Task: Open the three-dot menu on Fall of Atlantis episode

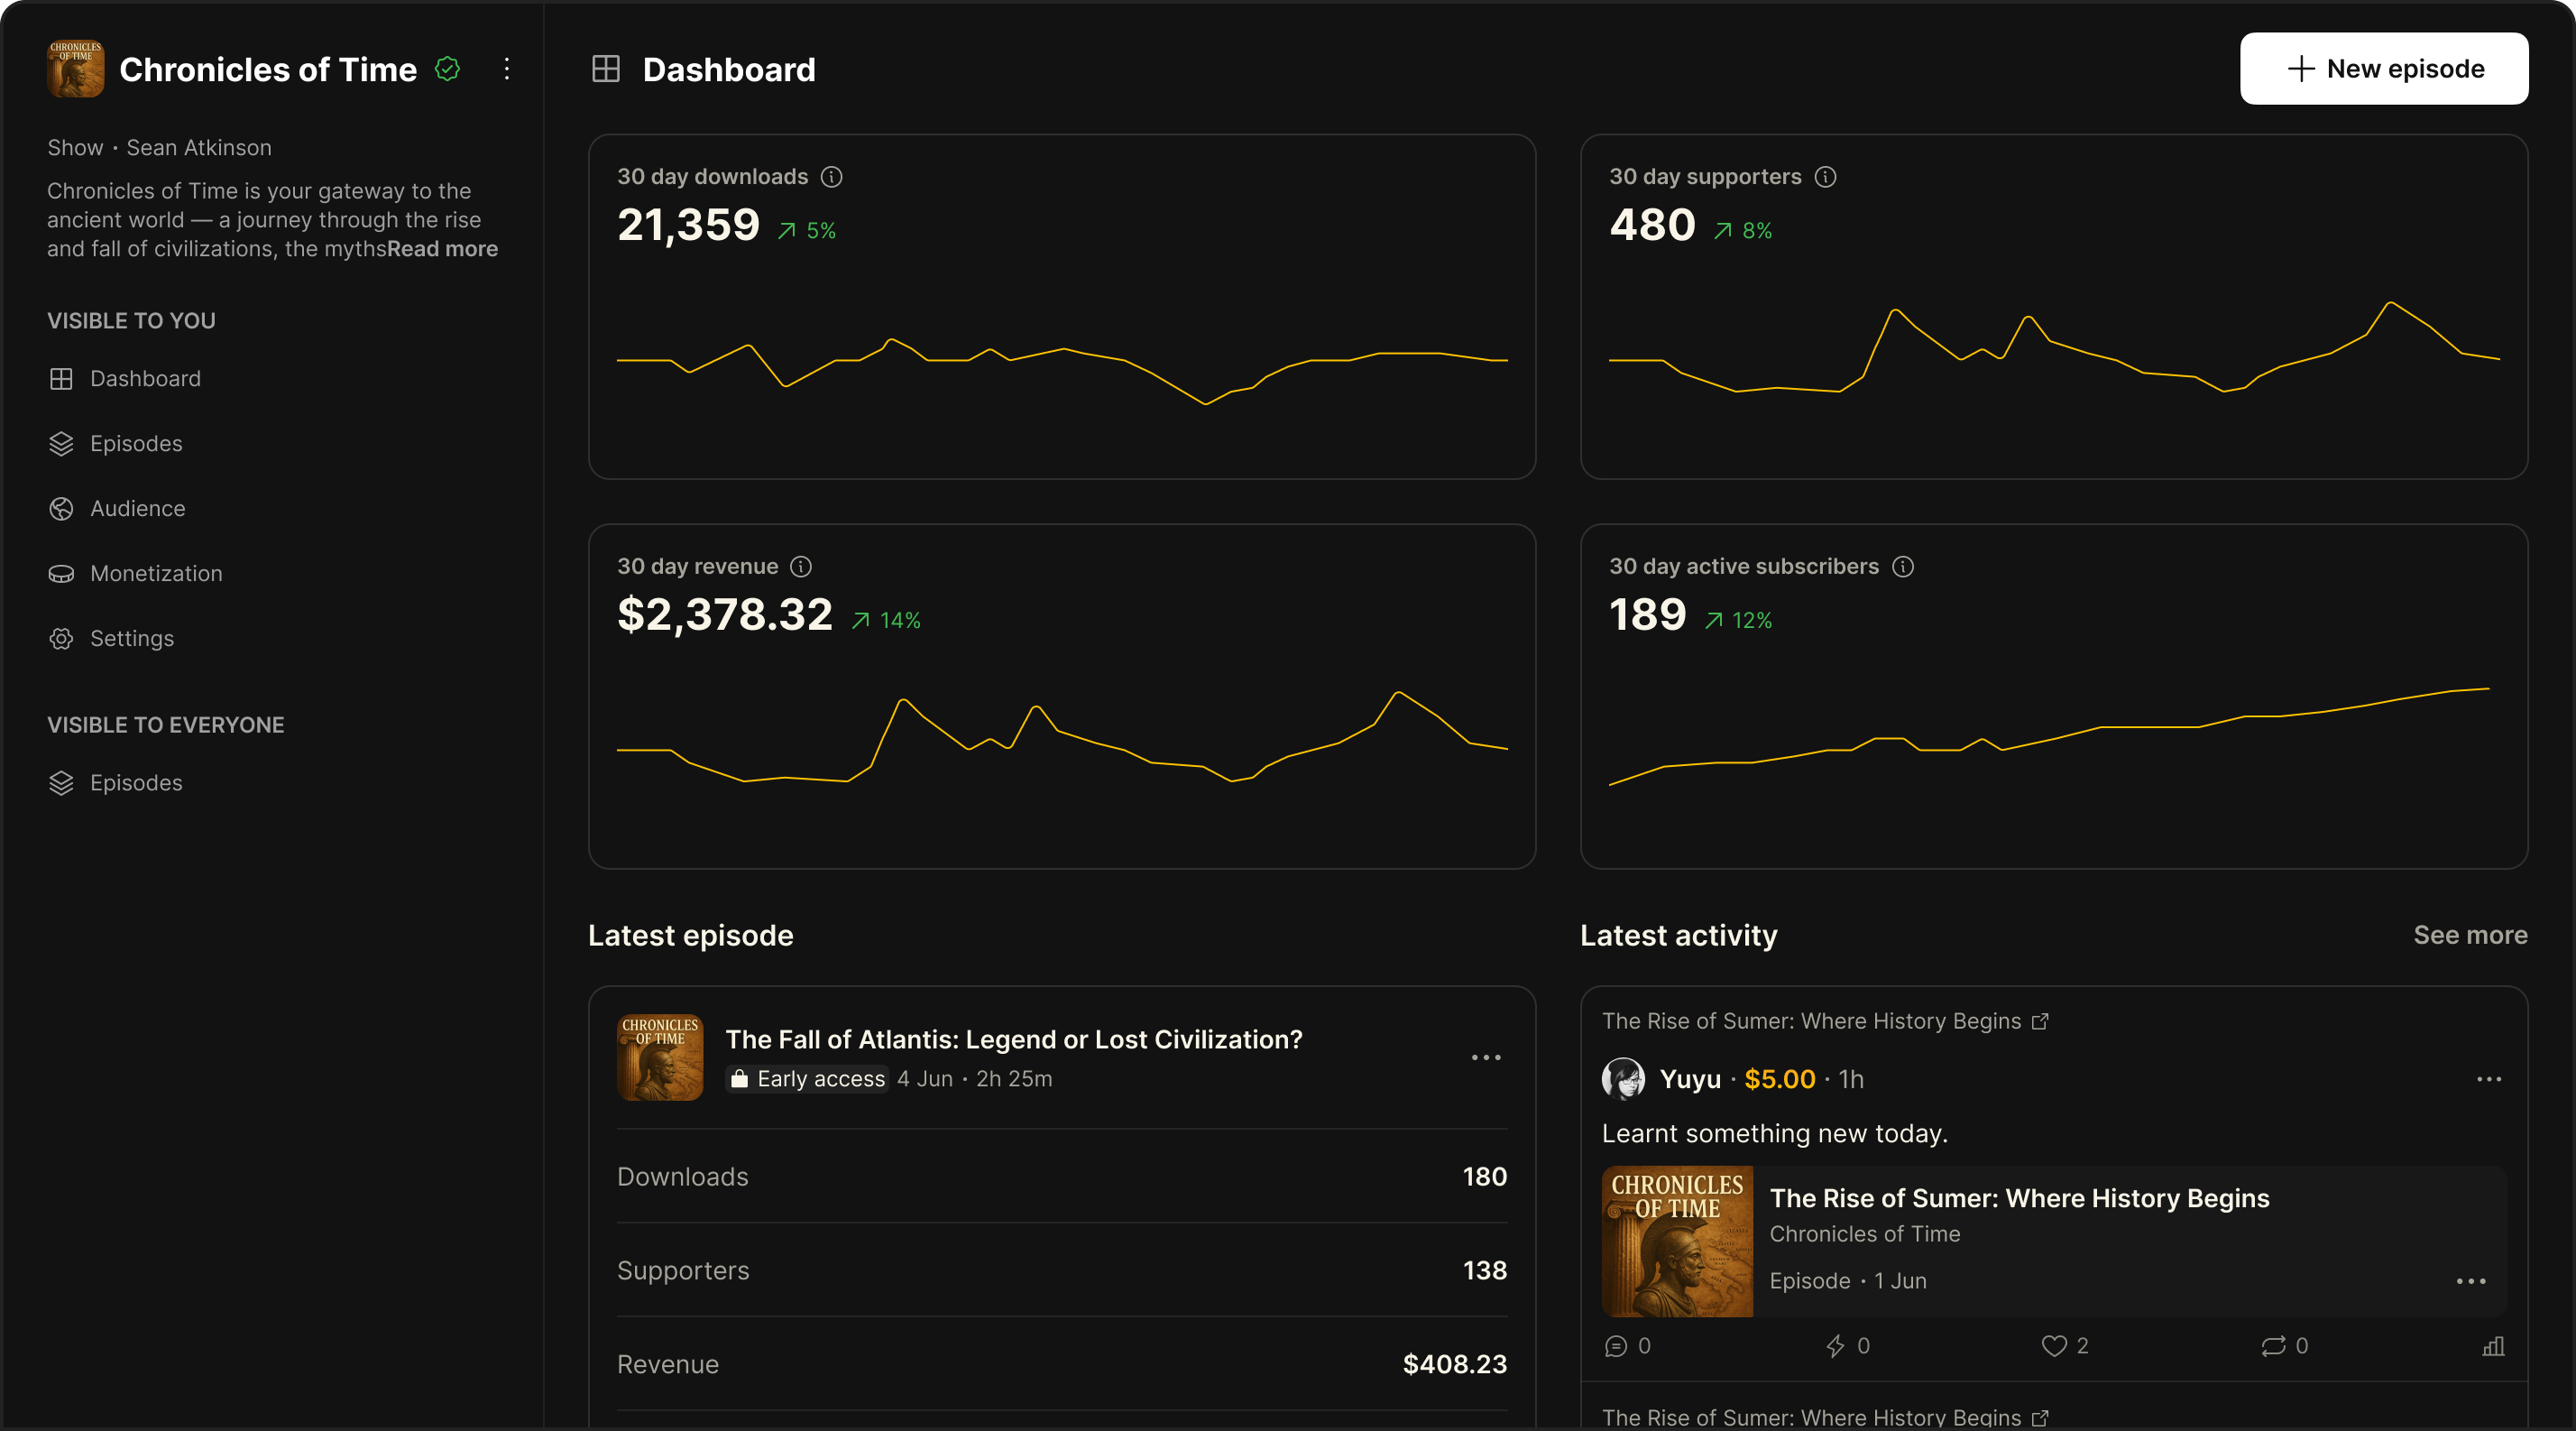Action: (1486, 1058)
